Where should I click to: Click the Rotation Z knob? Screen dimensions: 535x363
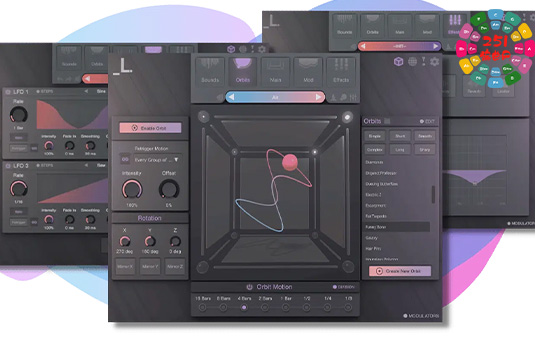[175, 241]
